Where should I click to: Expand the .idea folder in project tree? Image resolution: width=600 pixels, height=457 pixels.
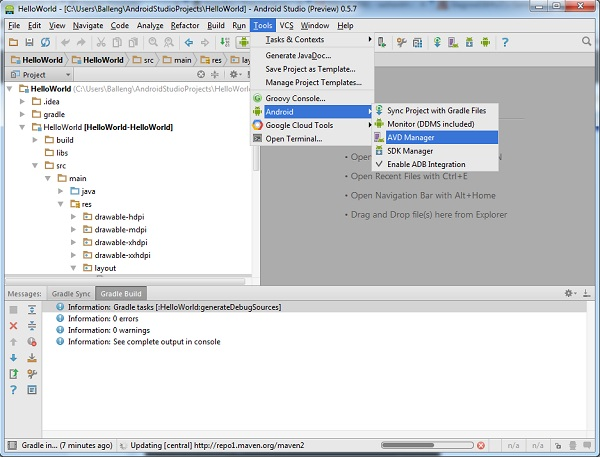pyautogui.click(x=23, y=102)
